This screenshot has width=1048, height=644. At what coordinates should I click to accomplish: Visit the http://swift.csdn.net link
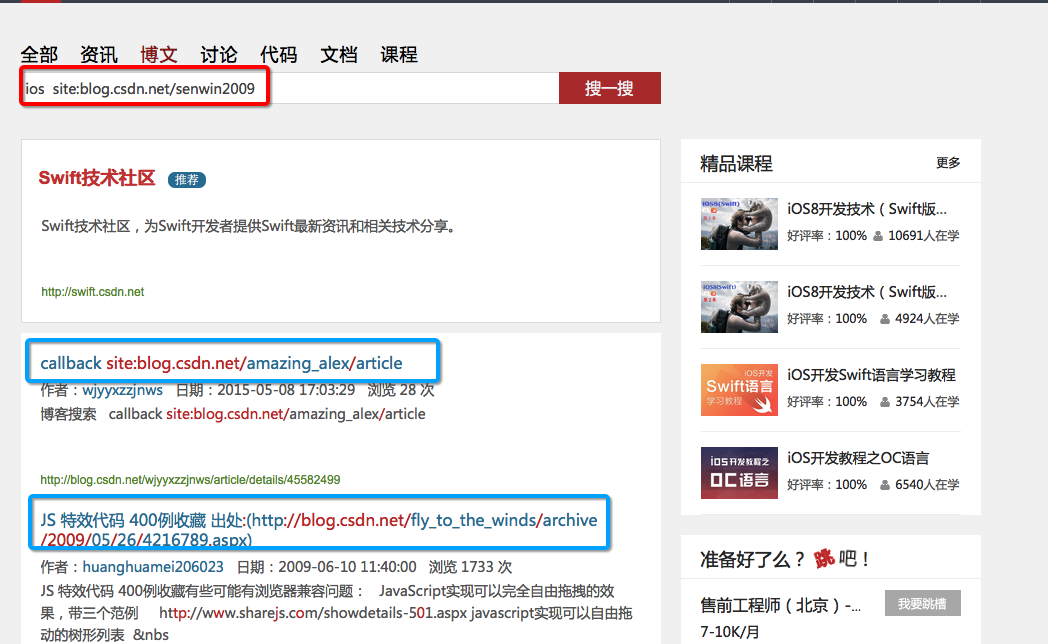[x=92, y=292]
